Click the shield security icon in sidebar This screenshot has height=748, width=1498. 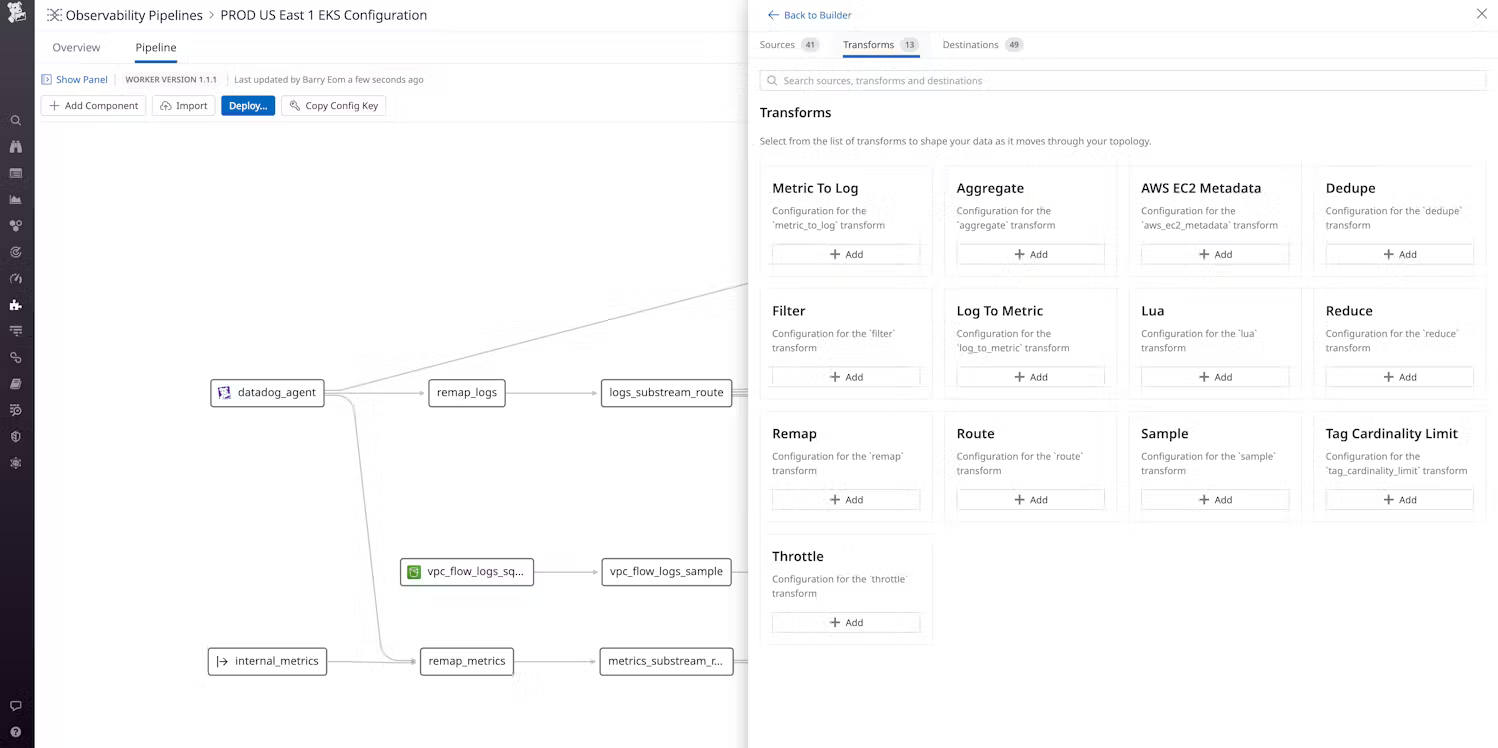(16, 437)
